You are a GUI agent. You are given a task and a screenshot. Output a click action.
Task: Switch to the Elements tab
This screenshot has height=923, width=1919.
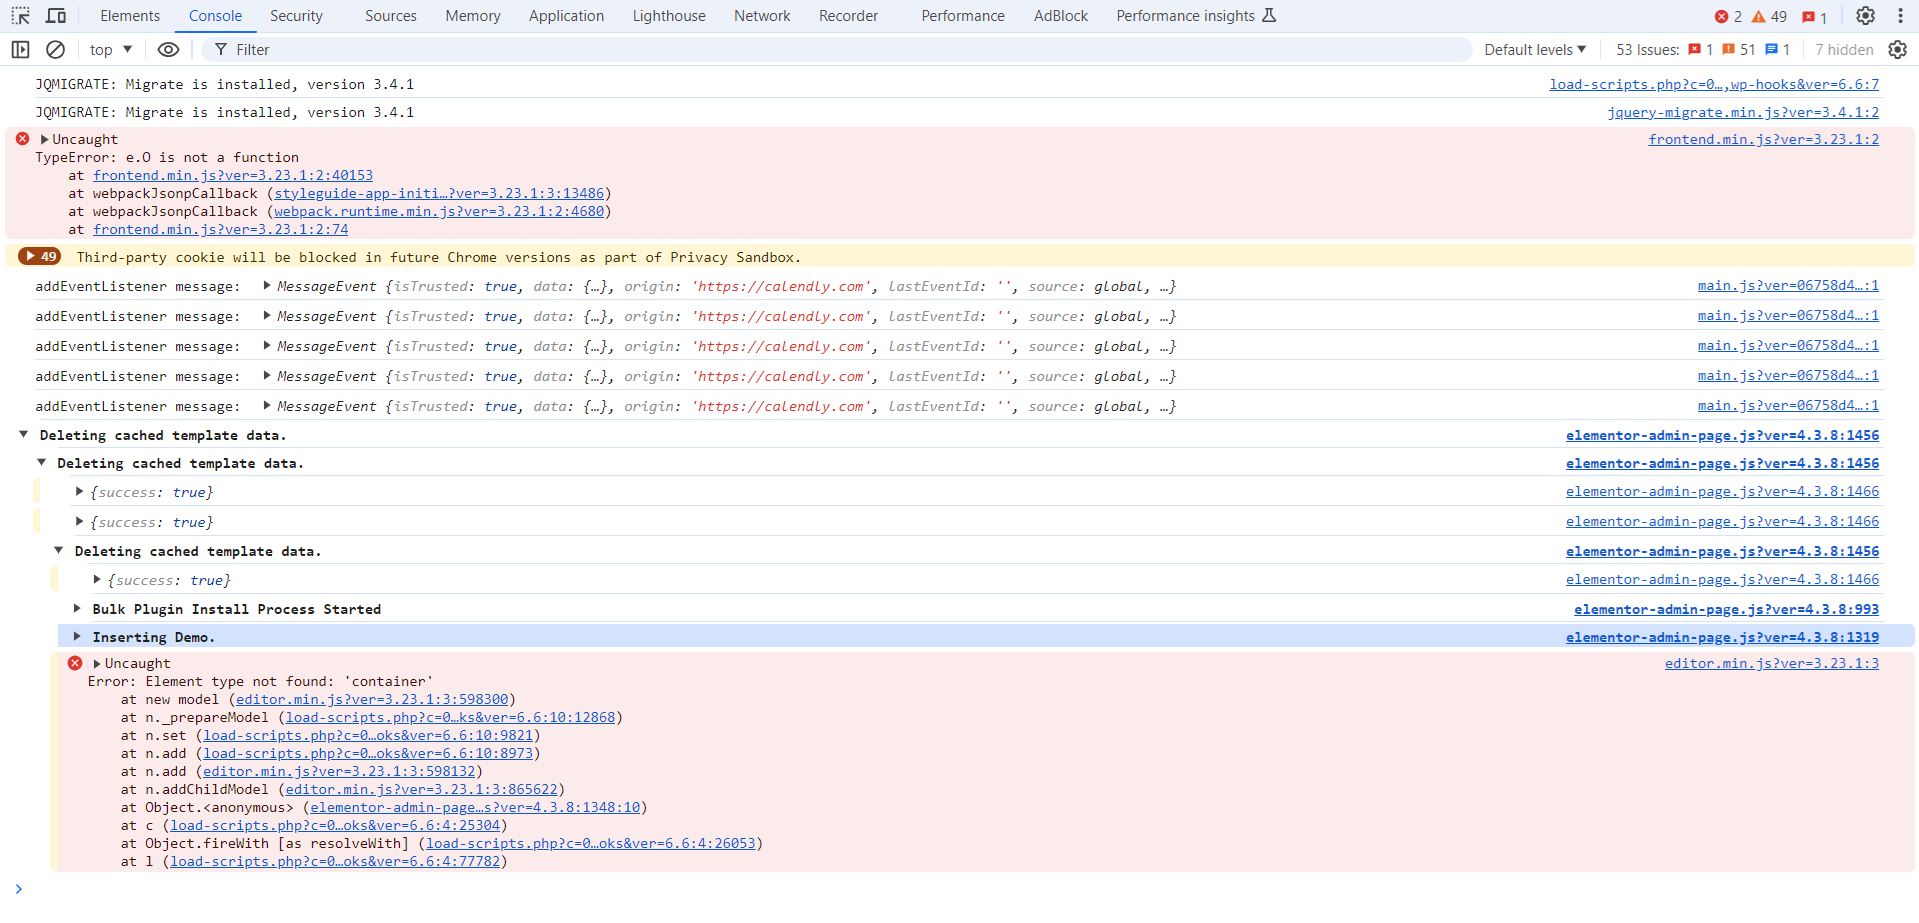pyautogui.click(x=130, y=16)
